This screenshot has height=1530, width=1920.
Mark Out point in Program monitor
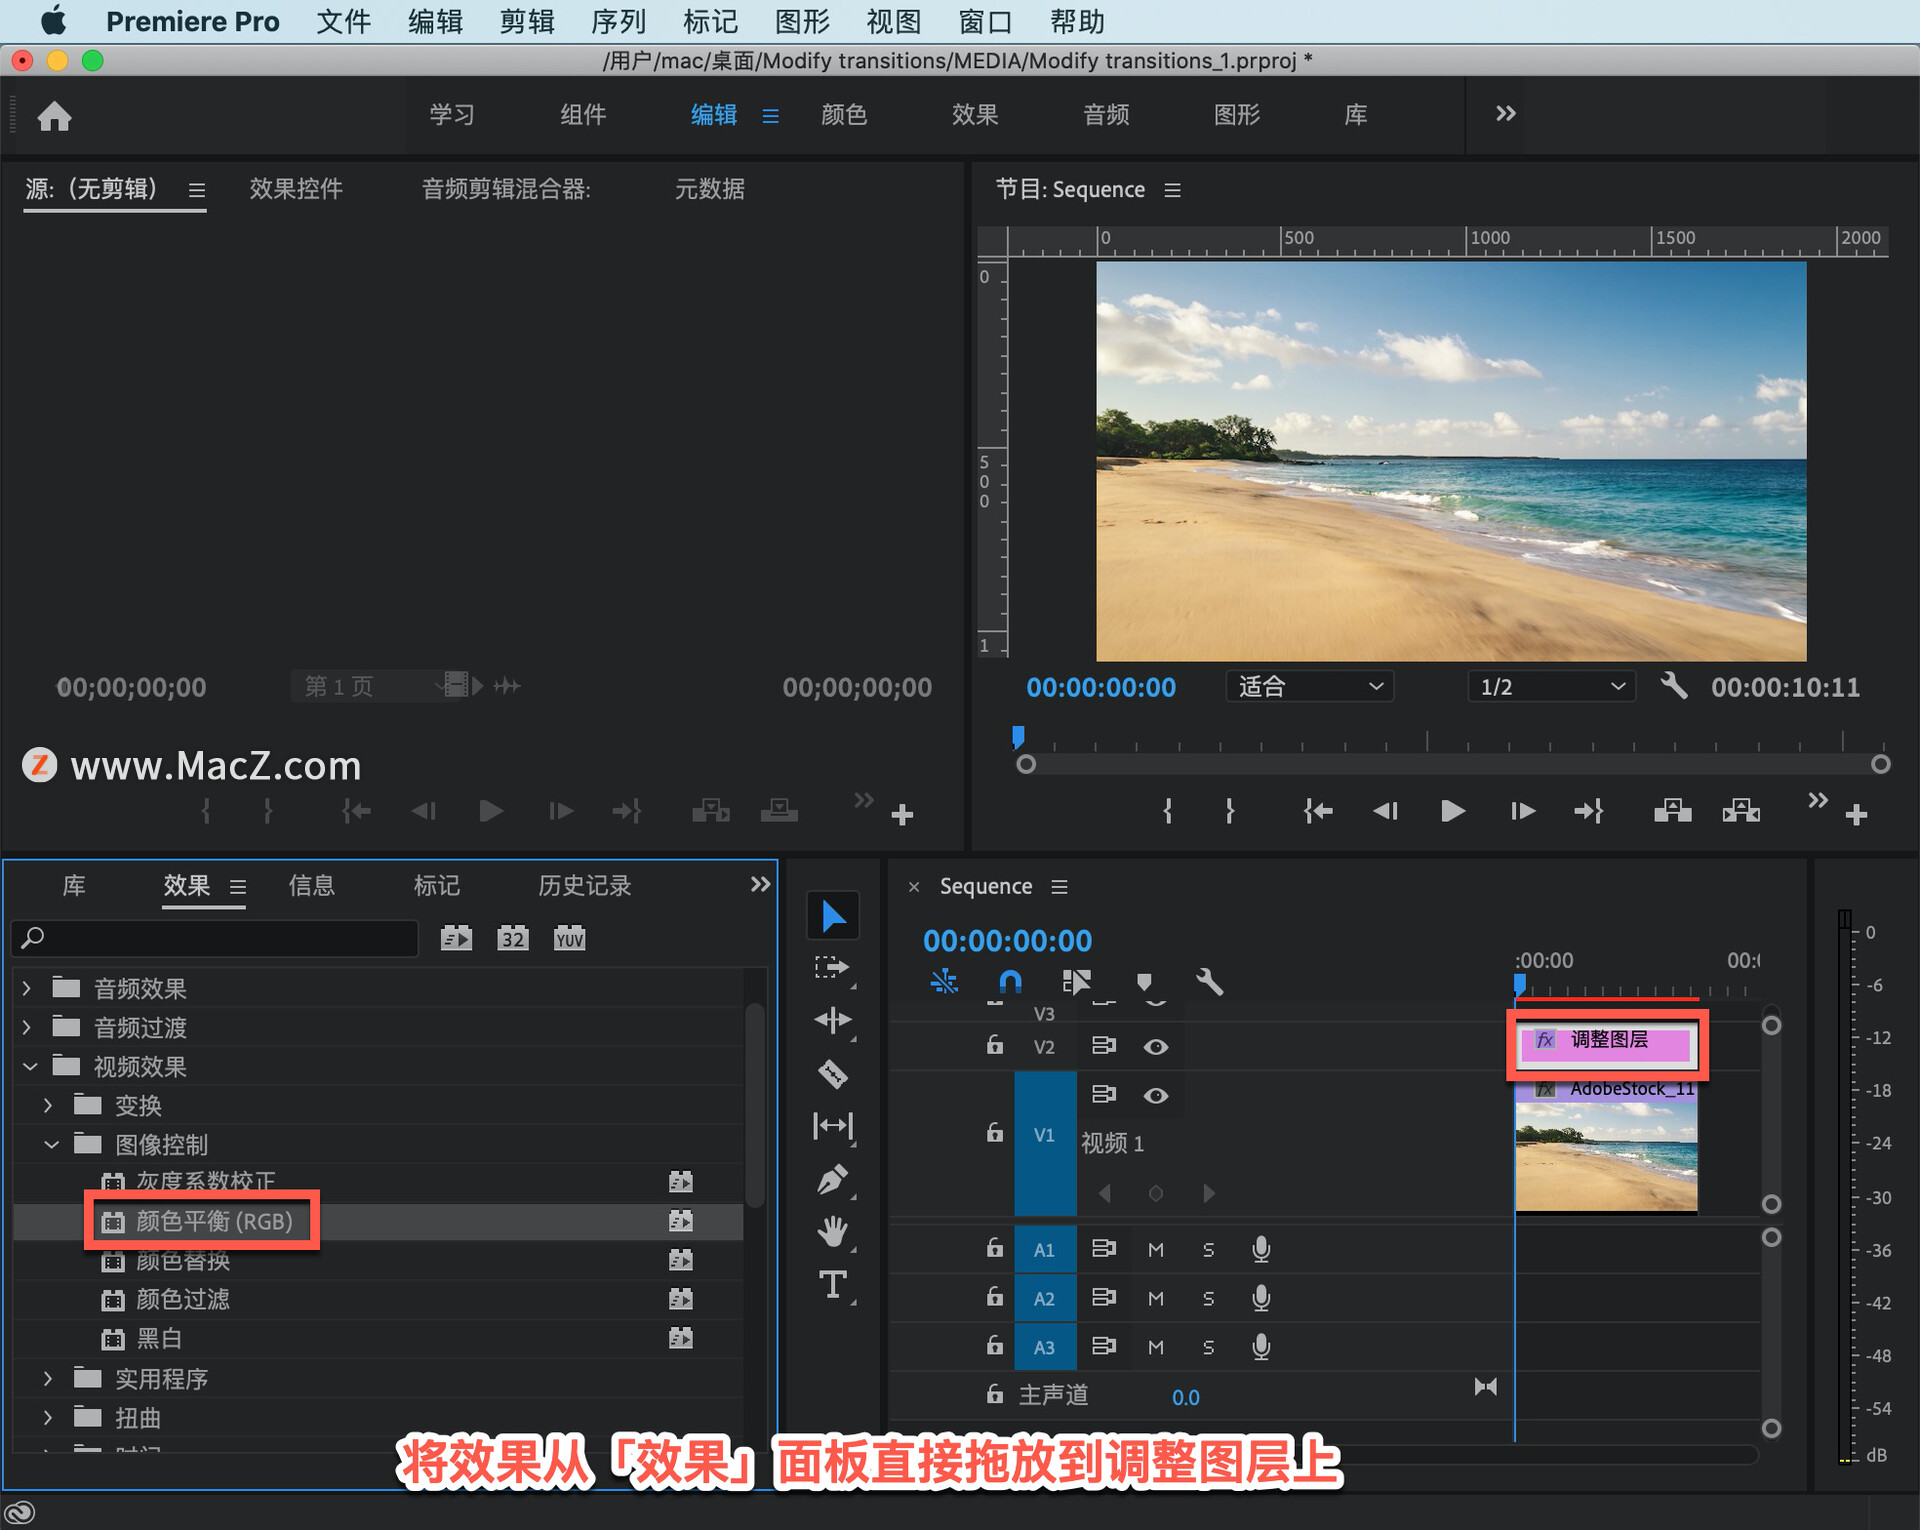pos(1230,811)
